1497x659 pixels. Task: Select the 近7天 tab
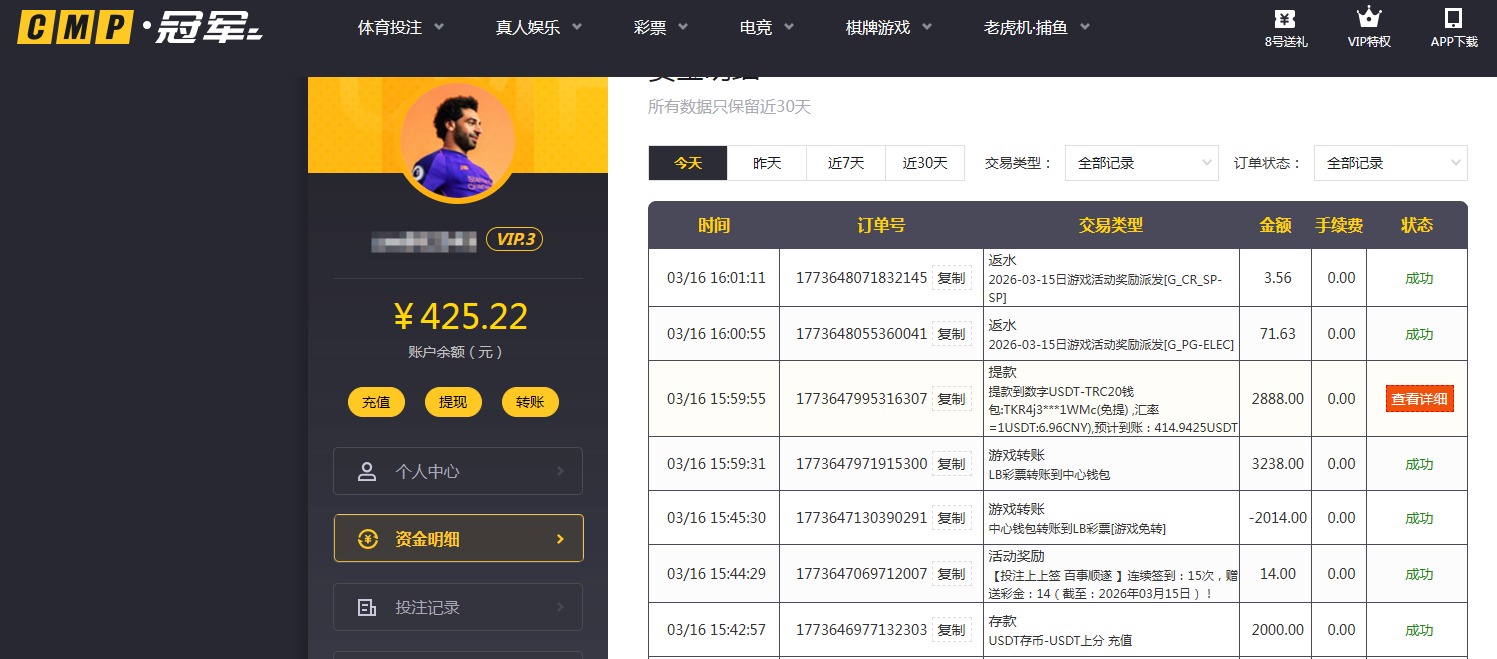point(845,162)
